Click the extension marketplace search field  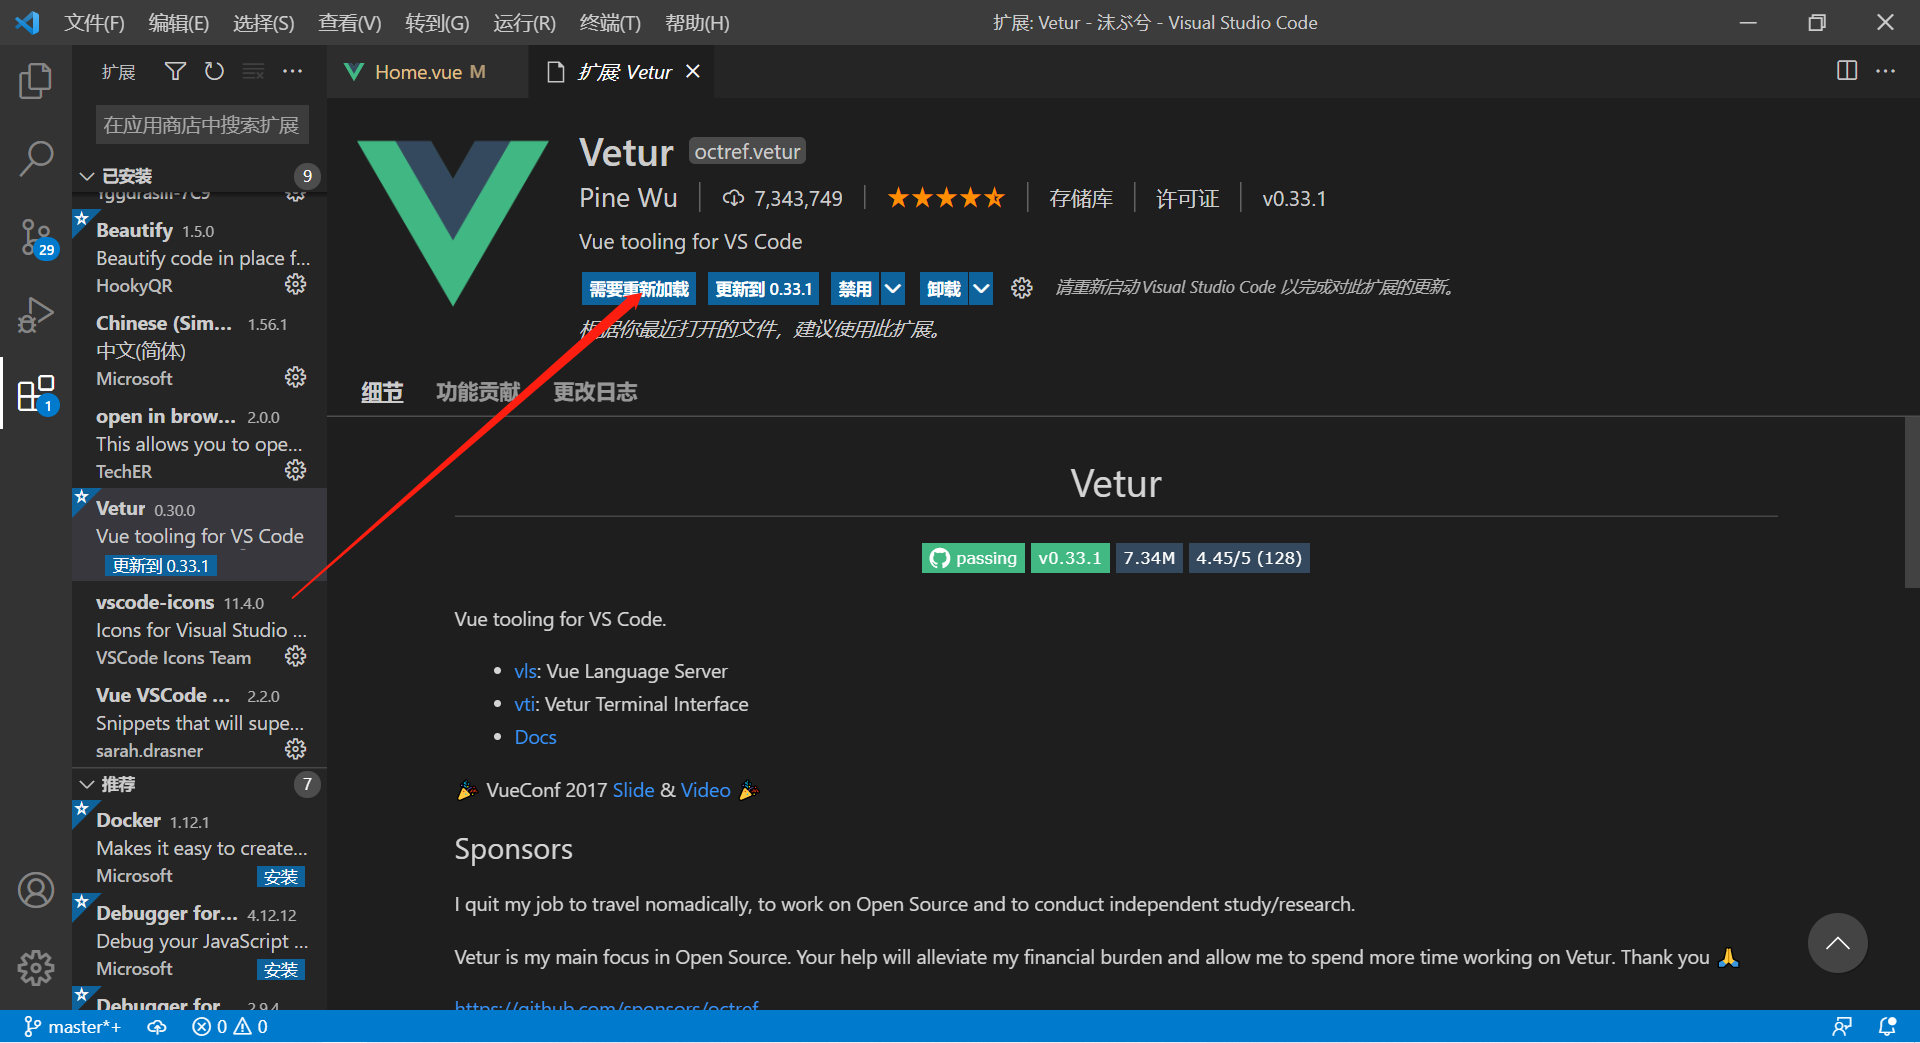tap(201, 124)
